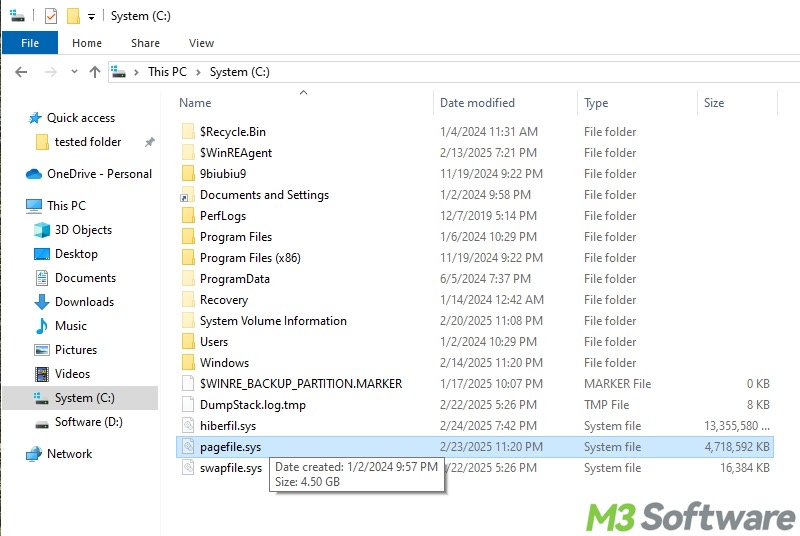800x536 pixels.
Task: Select the Downloads folder icon in the sidebar
Action: point(42,302)
